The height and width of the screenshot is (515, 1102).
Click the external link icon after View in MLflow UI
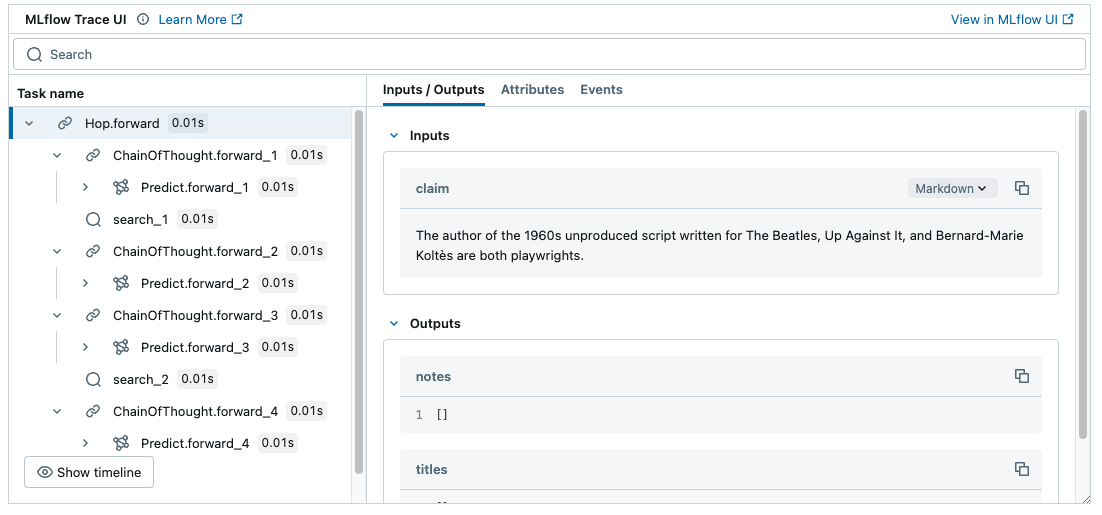tap(1069, 20)
